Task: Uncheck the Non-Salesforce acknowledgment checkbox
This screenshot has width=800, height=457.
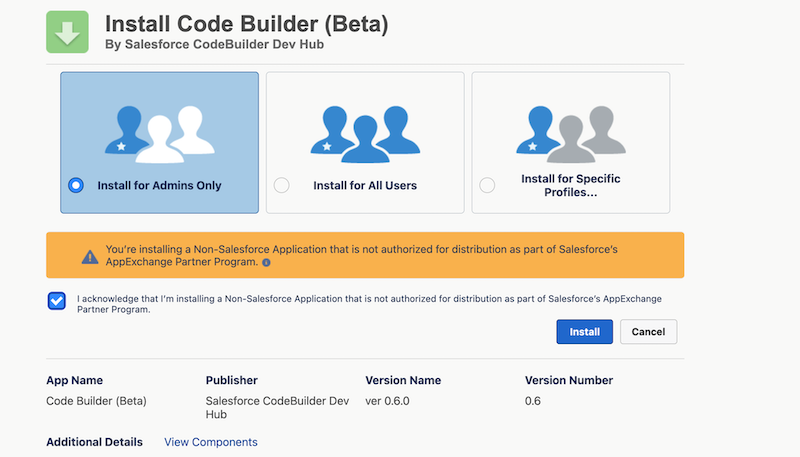Action: 57,301
